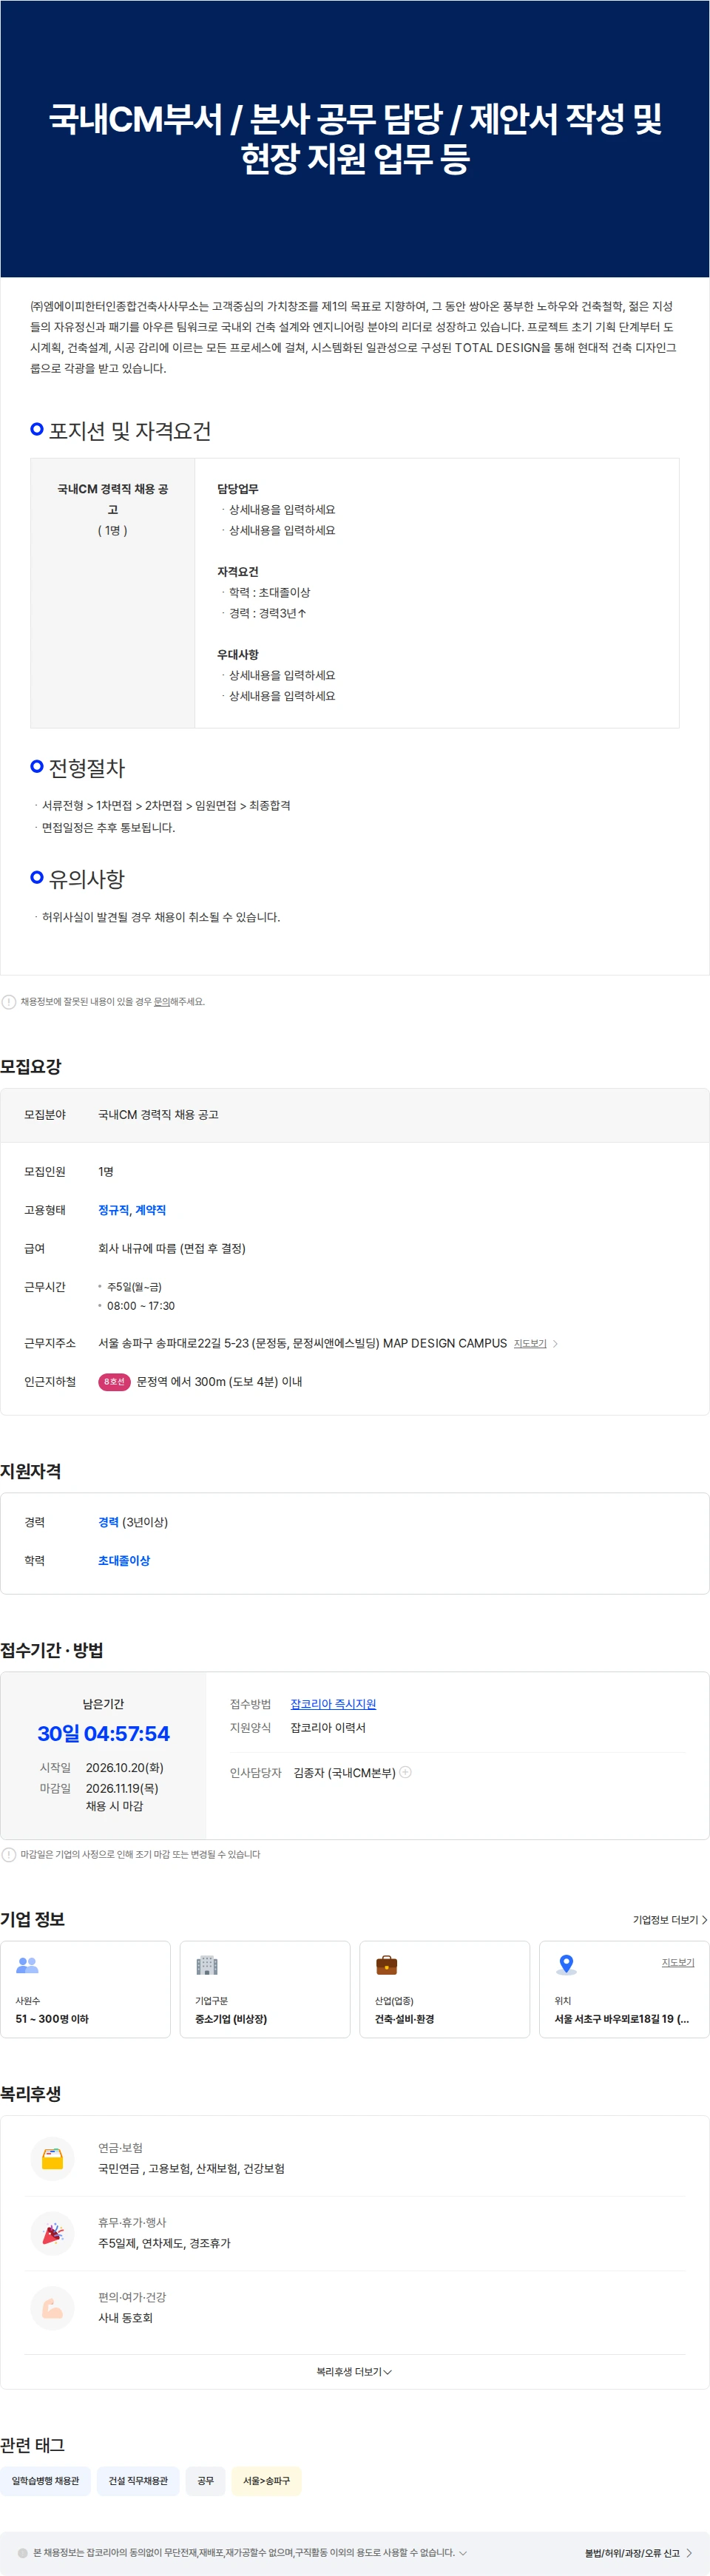Click the 서울 송파구 송파대로22길 5-23 work address
The image size is (710, 2576).
302,1343
